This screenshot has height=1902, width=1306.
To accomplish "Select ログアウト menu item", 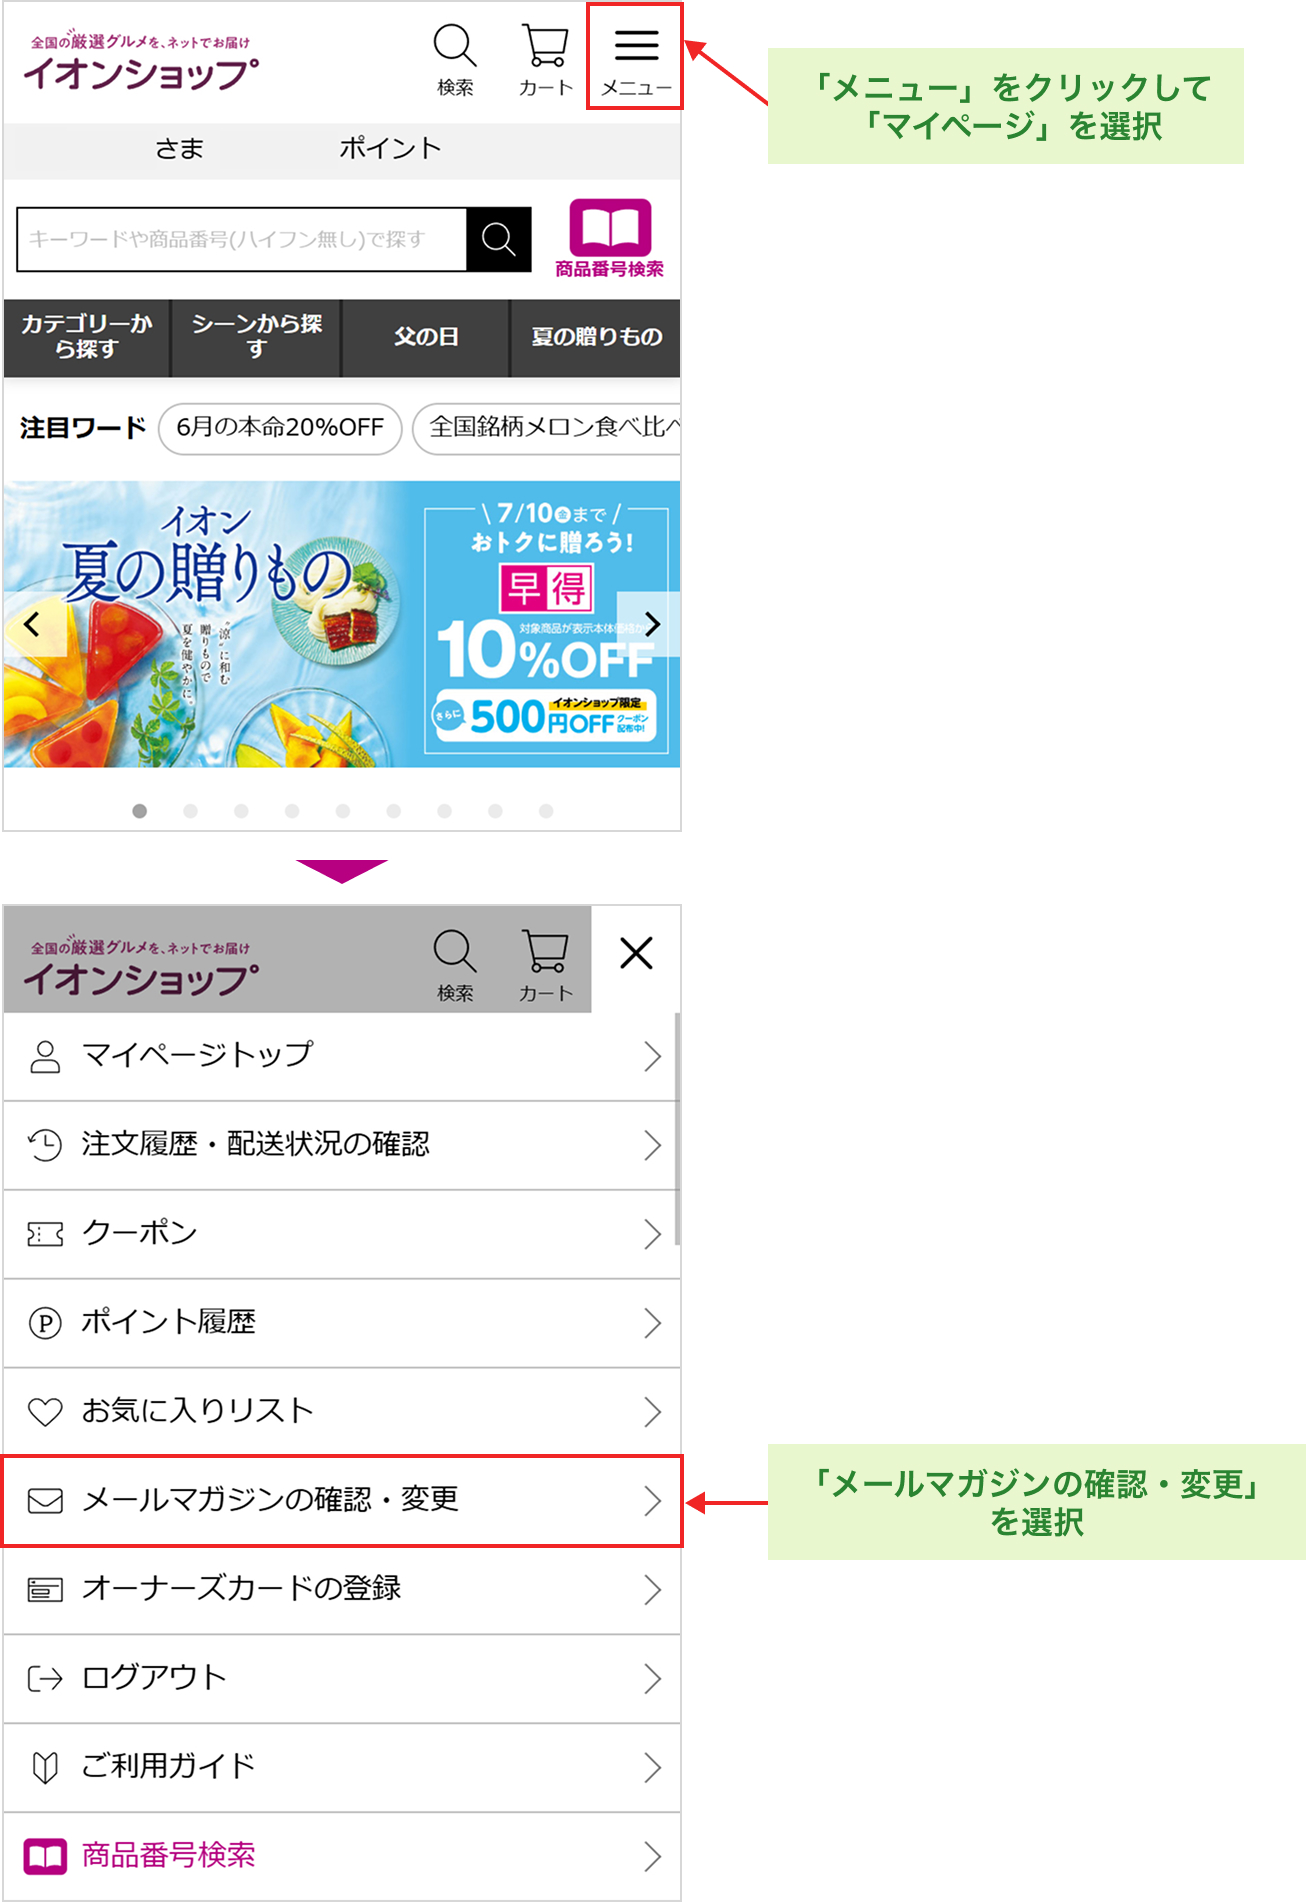I will pyautogui.click(x=342, y=1679).
